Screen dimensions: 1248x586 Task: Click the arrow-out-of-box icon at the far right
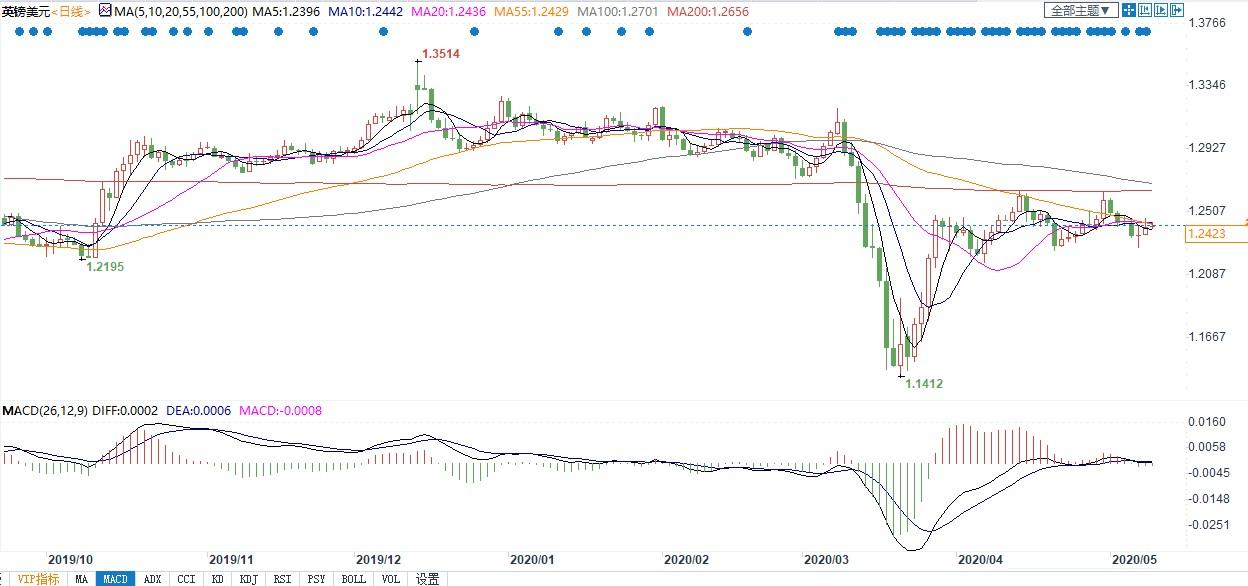point(1177,10)
